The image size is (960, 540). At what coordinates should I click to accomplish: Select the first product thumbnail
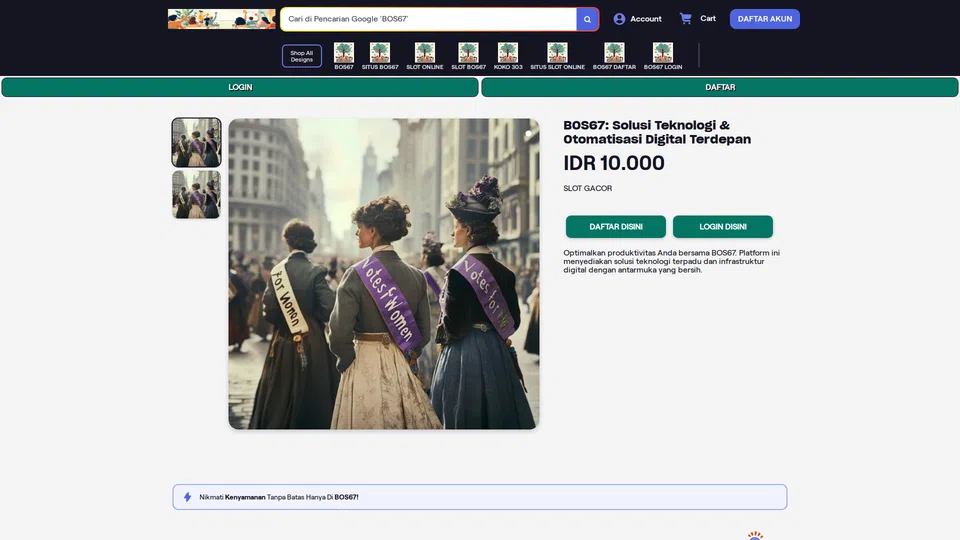tap(197, 143)
